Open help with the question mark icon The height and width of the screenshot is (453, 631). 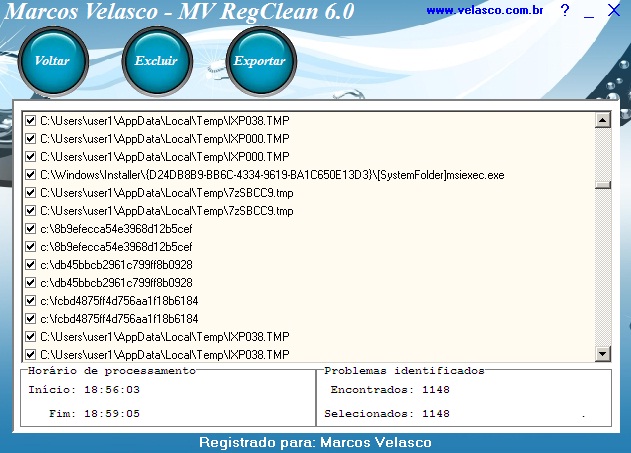pyautogui.click(x=565, y=10)
